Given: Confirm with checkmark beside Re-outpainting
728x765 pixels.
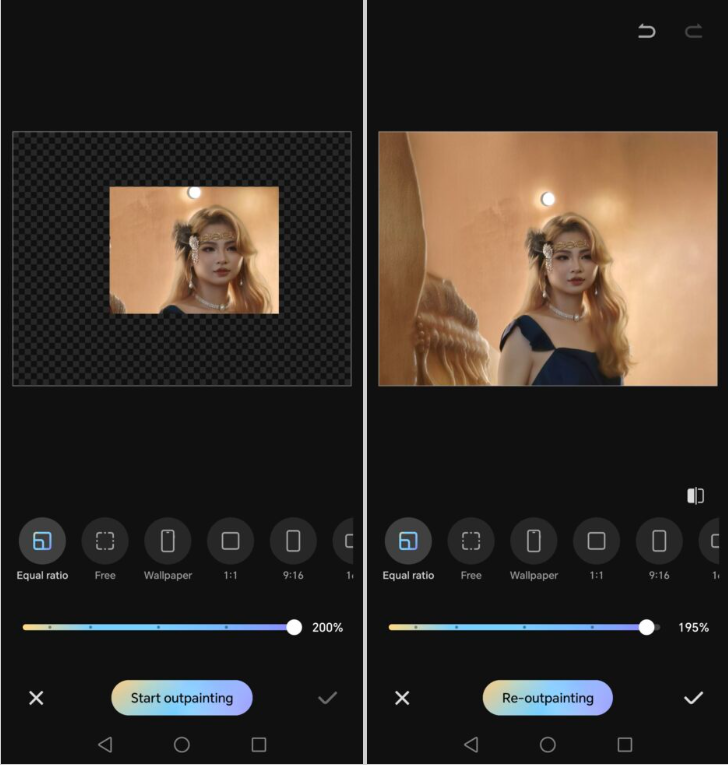Looking at the screenshot, I should (693, 698).
